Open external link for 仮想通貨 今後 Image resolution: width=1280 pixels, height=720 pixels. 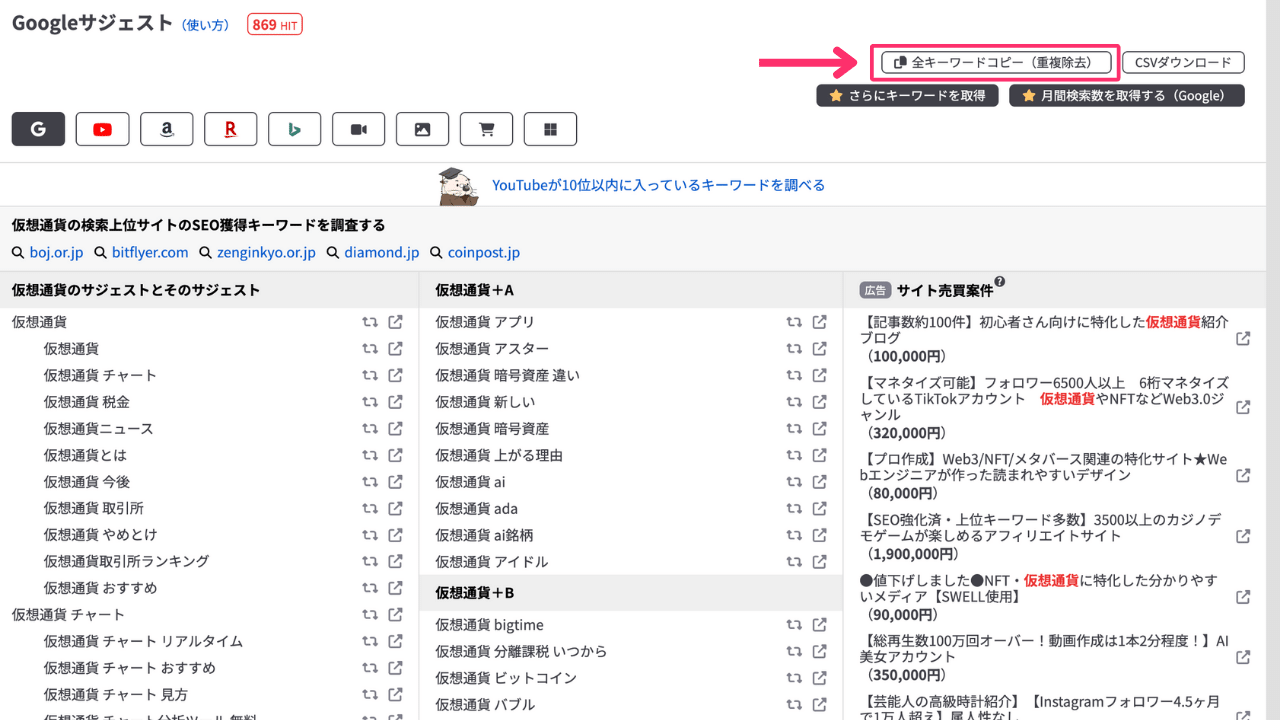coord(395,481)
